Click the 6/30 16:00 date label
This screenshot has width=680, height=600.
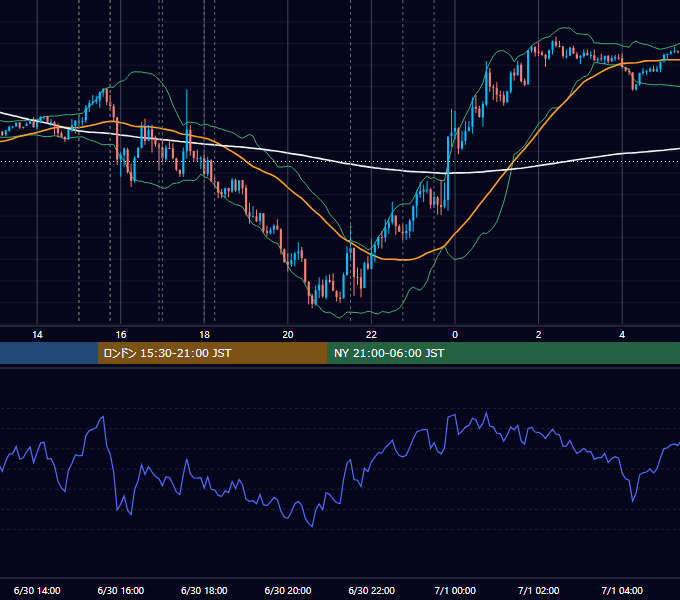pos(121,590)
